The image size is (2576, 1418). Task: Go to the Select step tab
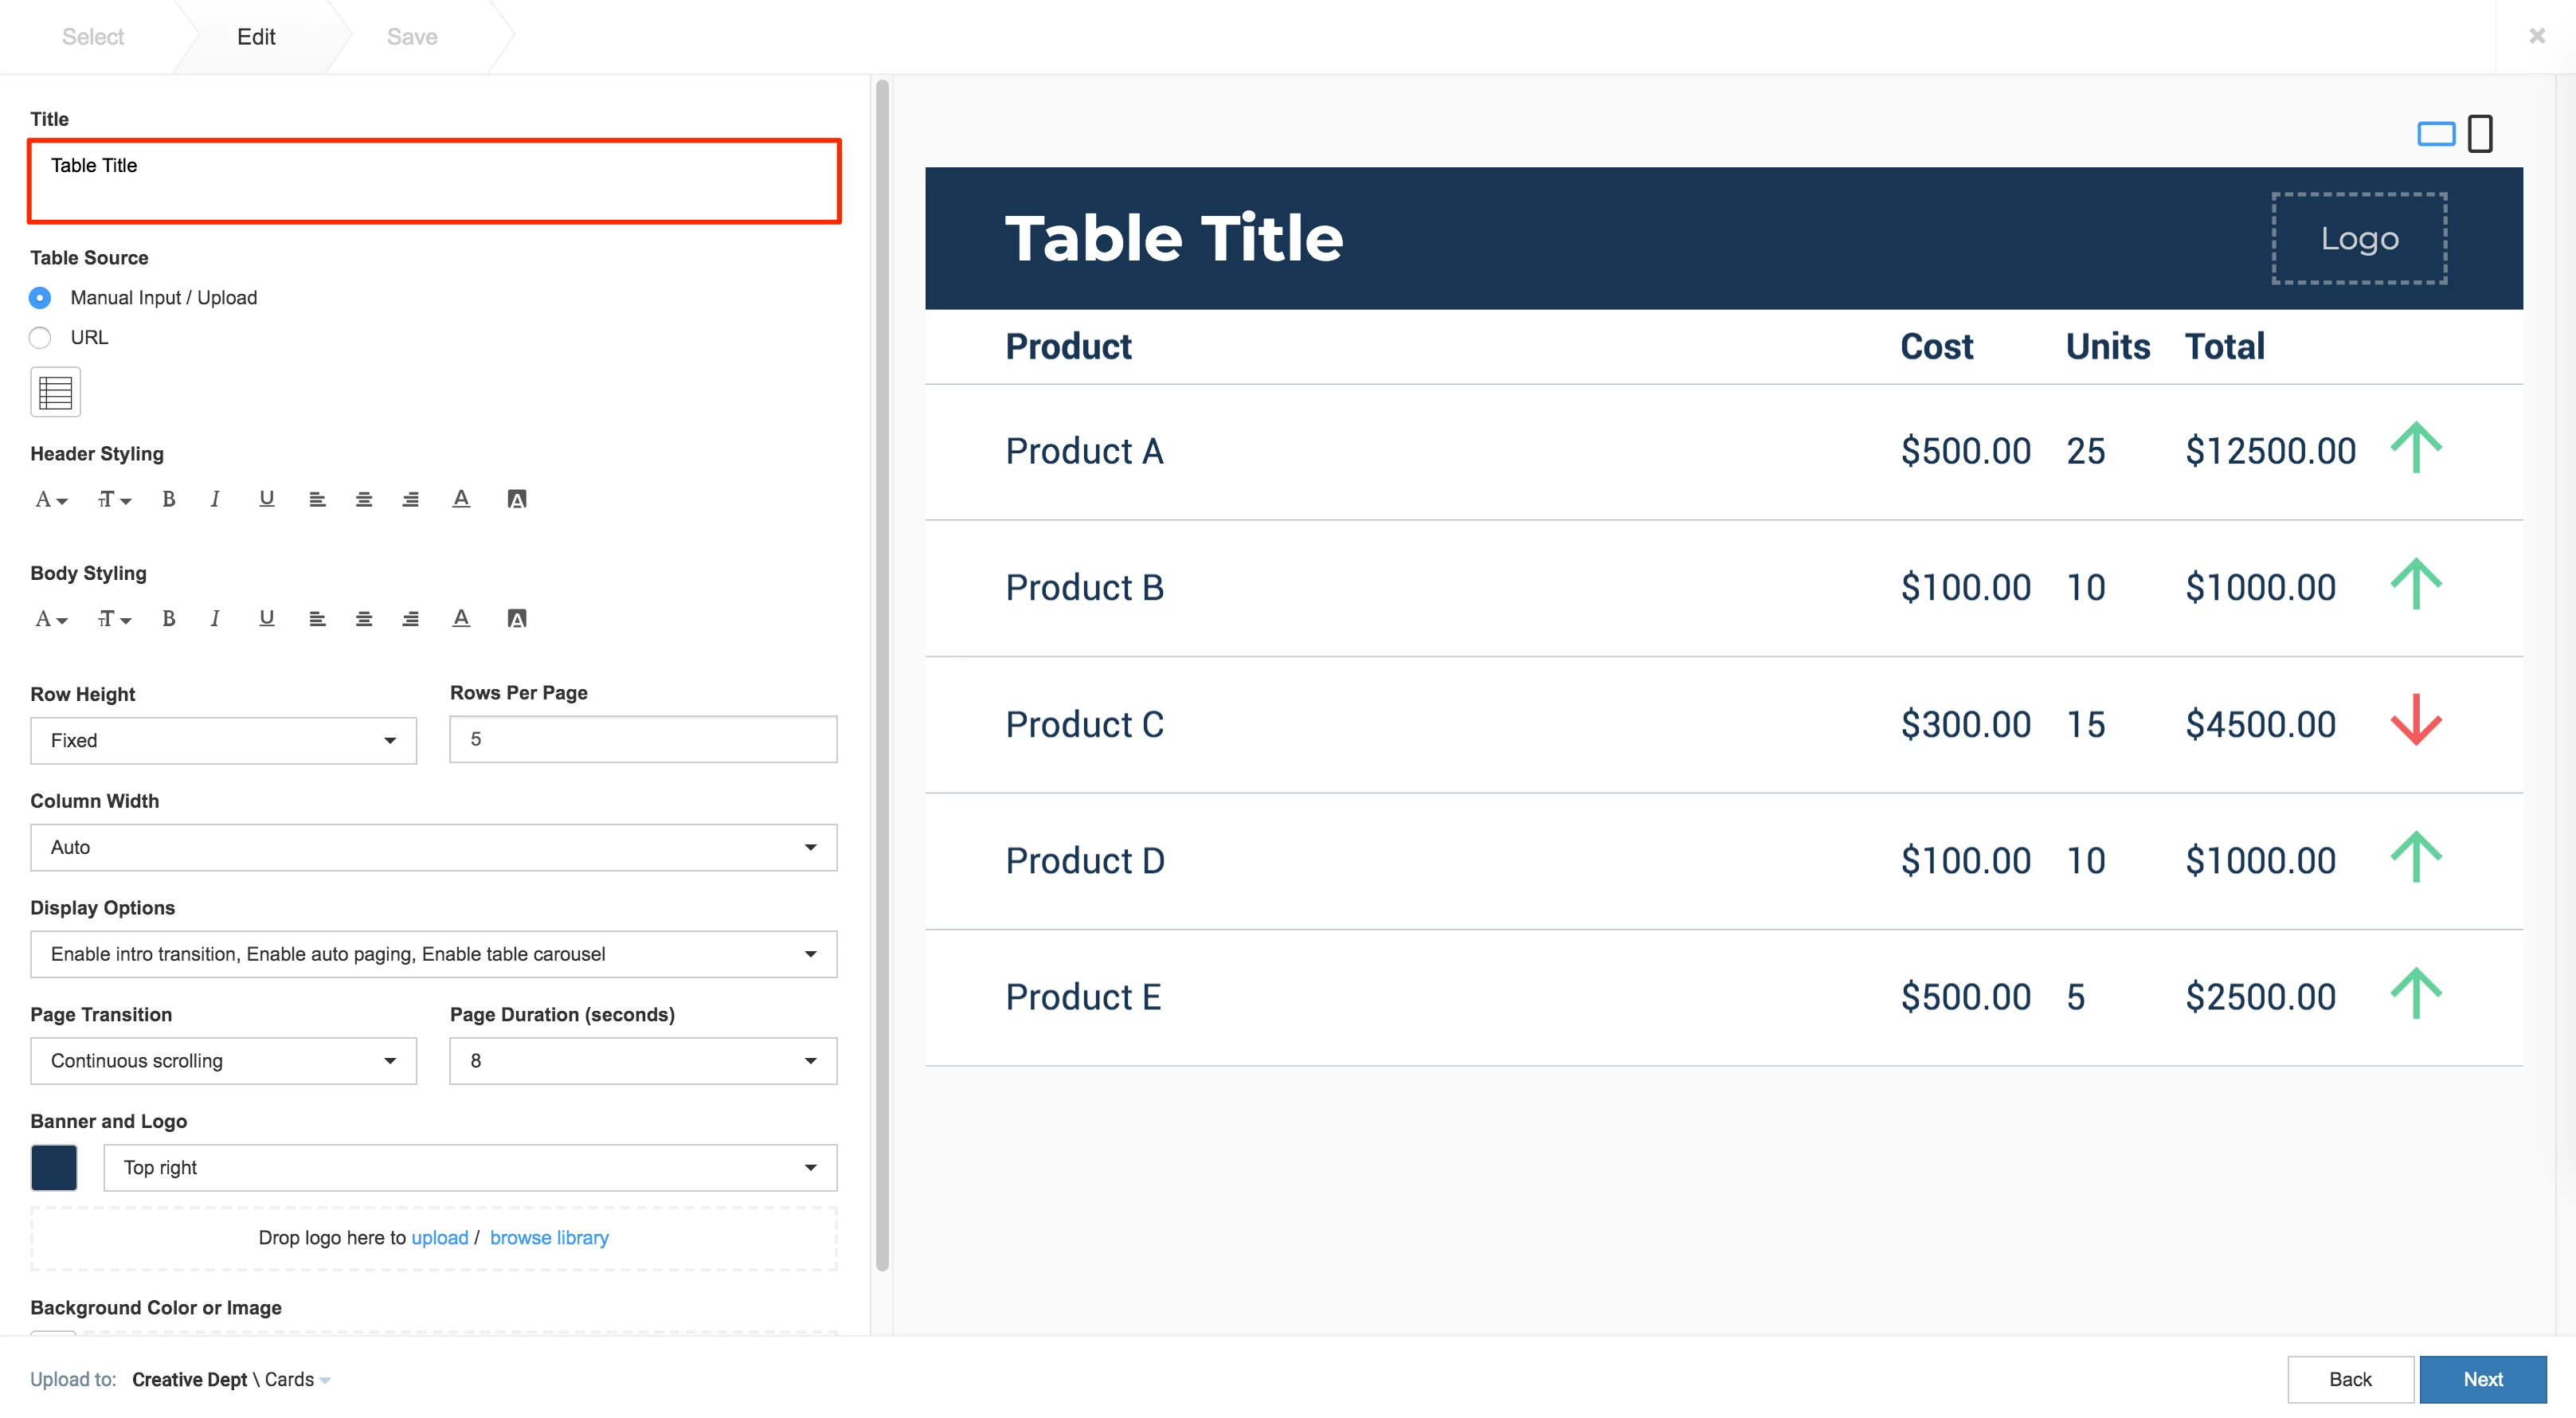pyautogui.click(x=93, y=36)
